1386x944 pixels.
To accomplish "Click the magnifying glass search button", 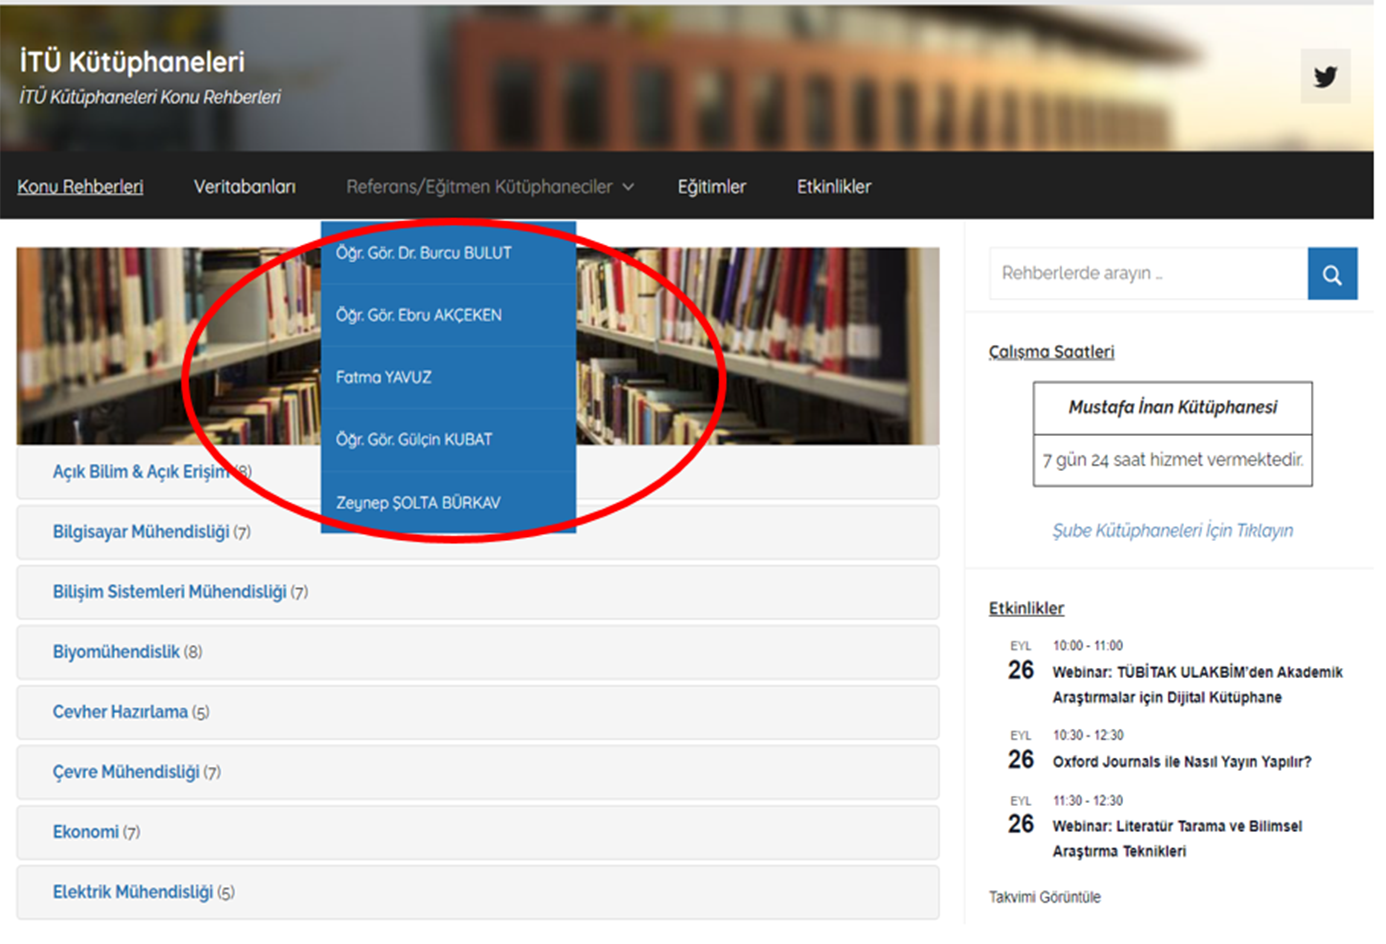I will (x=1332, y=274).
